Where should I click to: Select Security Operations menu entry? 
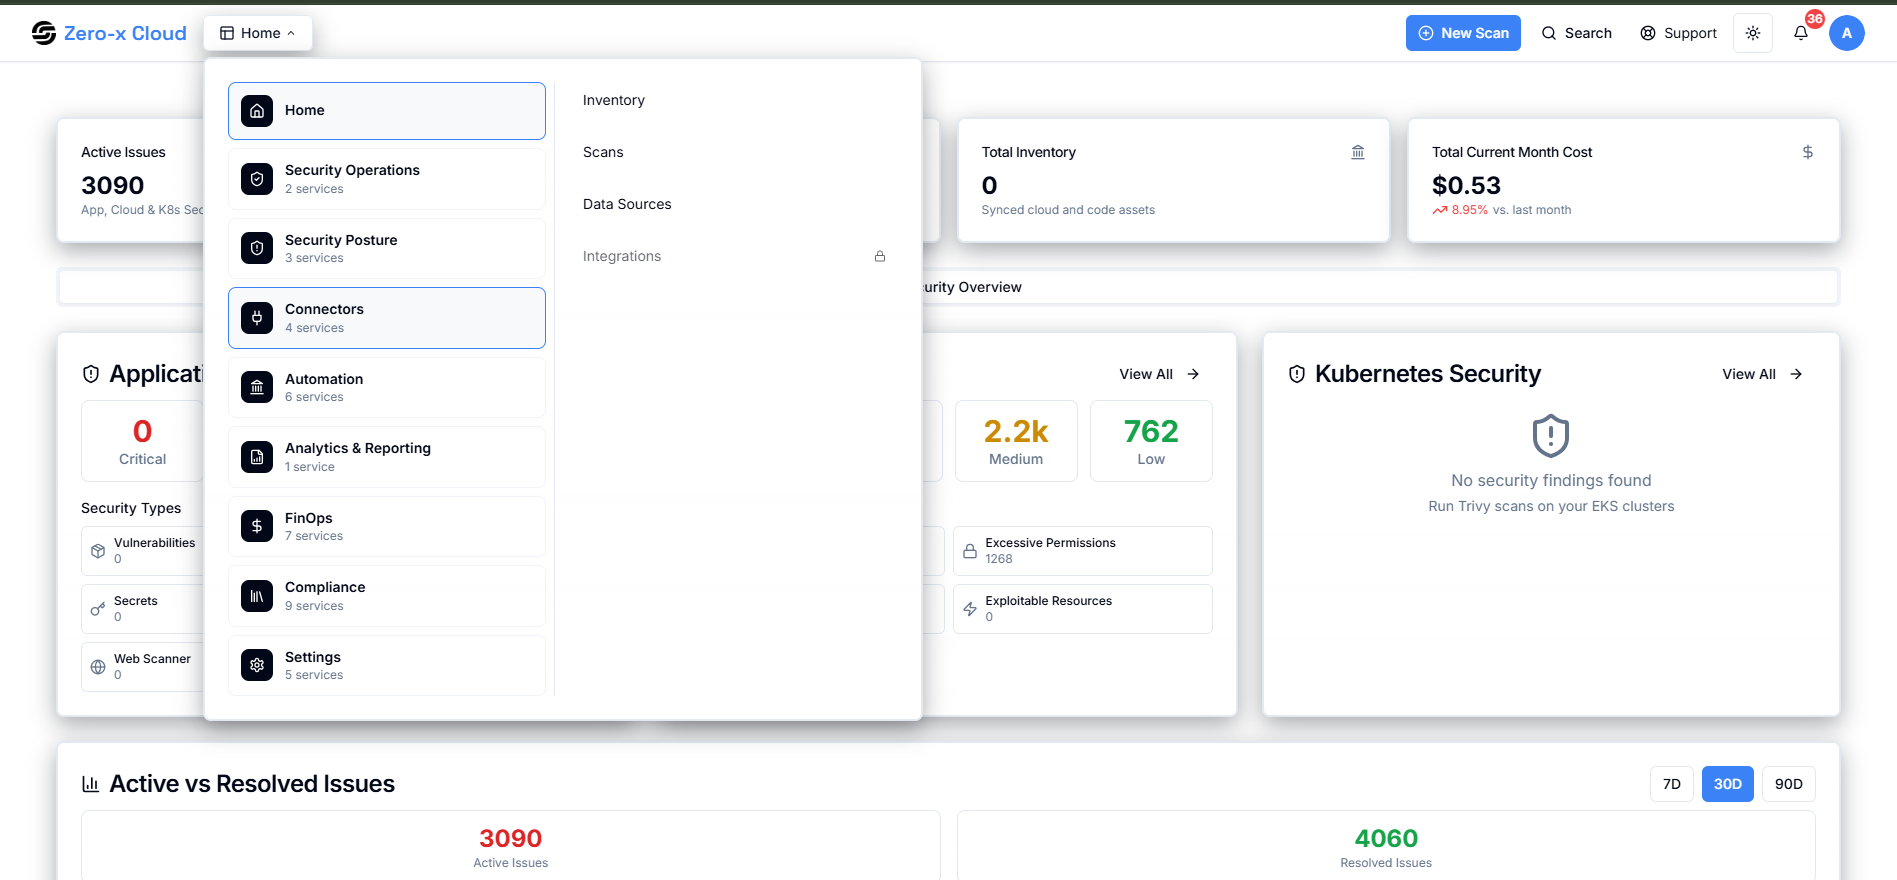[387, 179]
